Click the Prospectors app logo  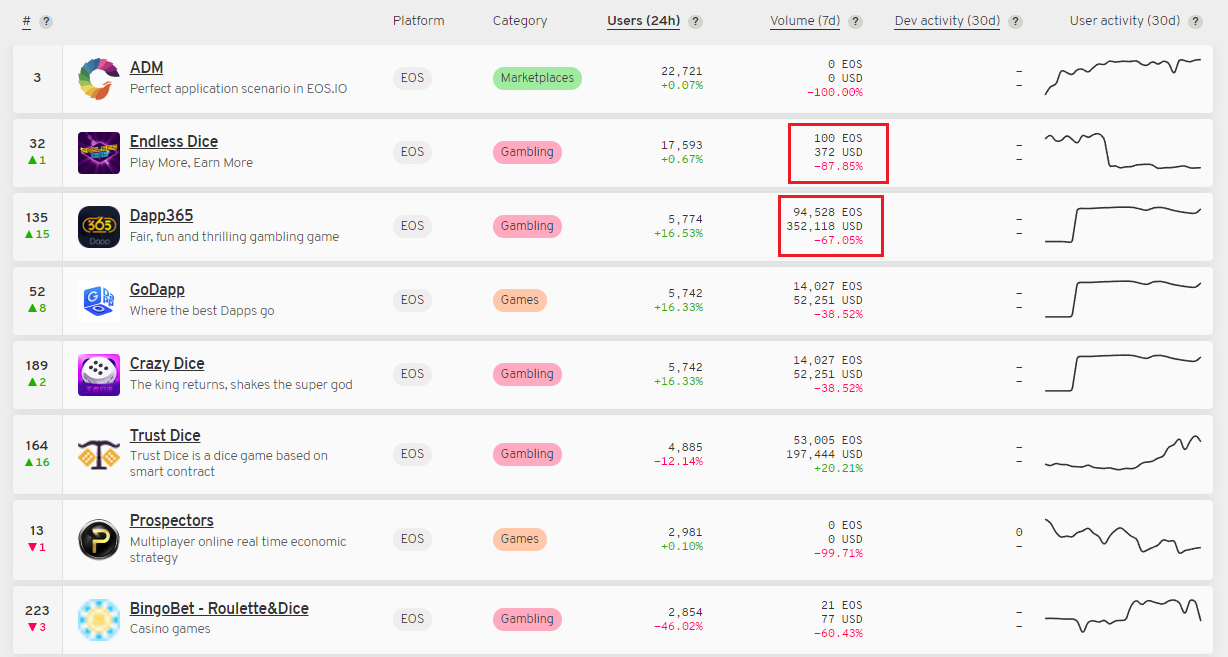[99, 540]
